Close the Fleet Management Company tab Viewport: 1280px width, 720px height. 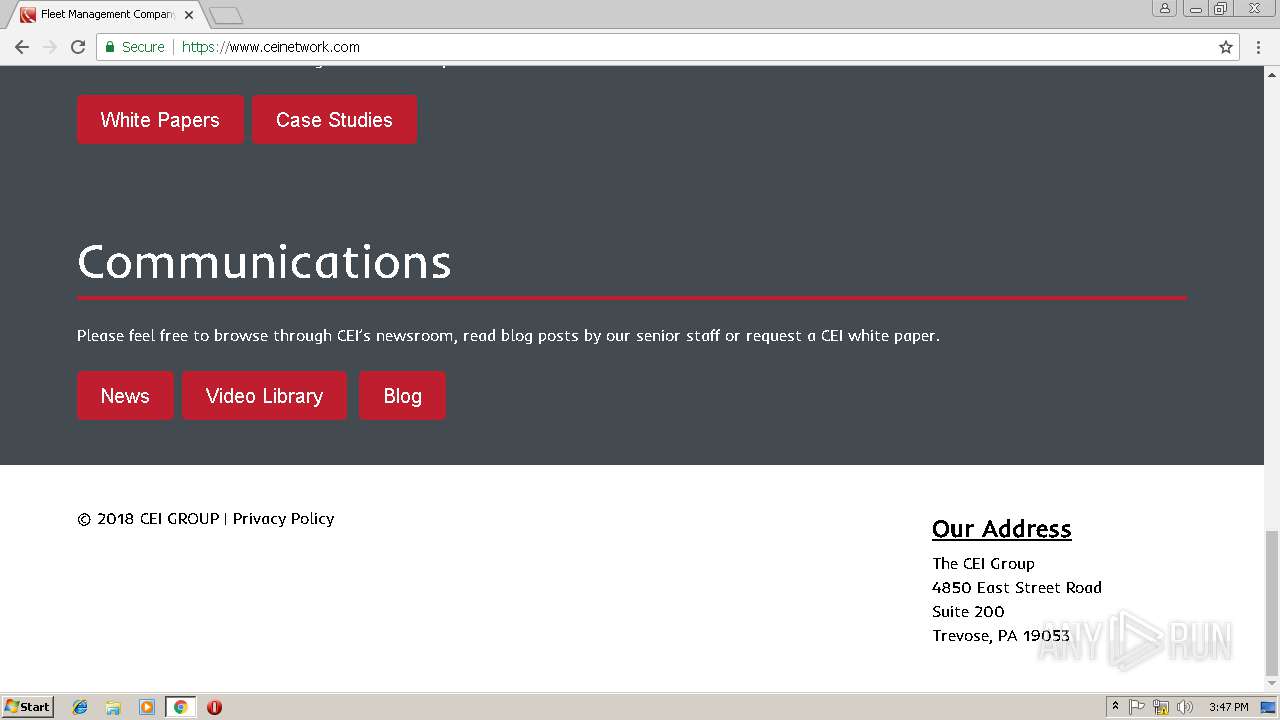pyautogui.click(x=189, y=15)
